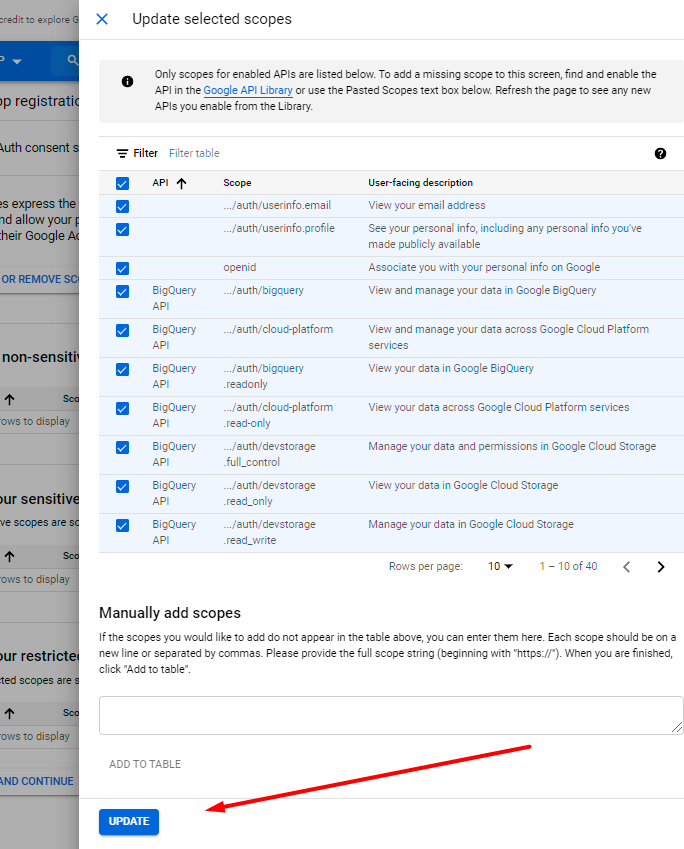Uncheck the auth/bigquery scope checkbox
684x849 pixels.
pos(122,291)
